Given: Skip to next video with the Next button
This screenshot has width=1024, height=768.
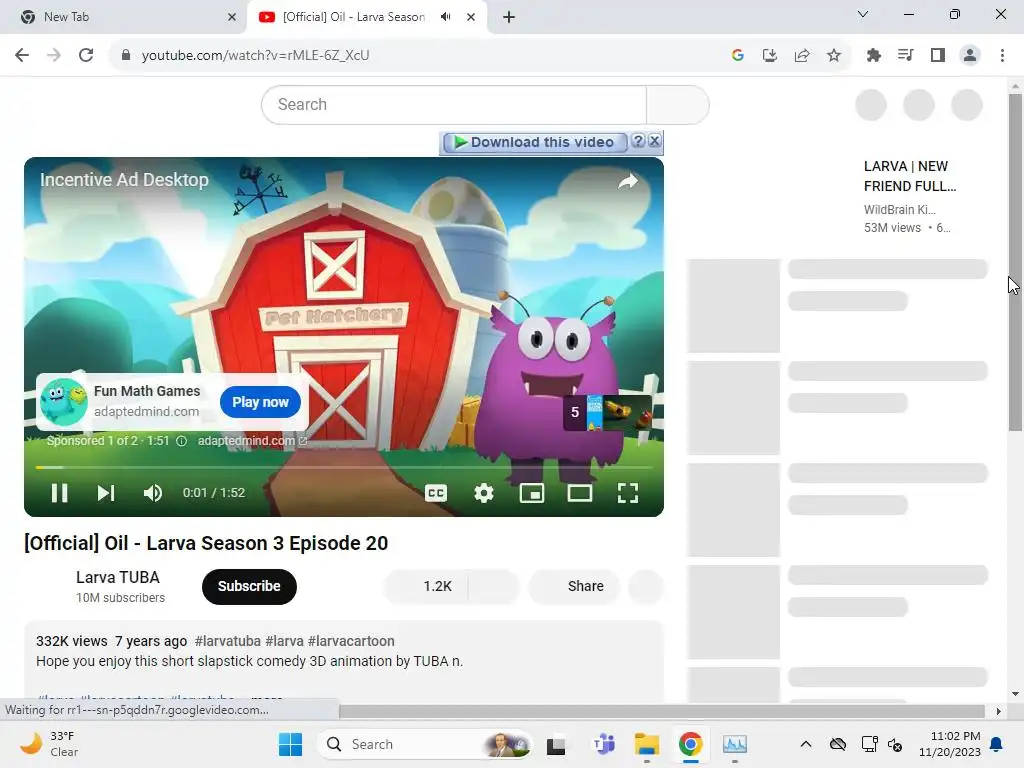Looking at the screenshot, I should pyautogui.click(x=106, y=493).
